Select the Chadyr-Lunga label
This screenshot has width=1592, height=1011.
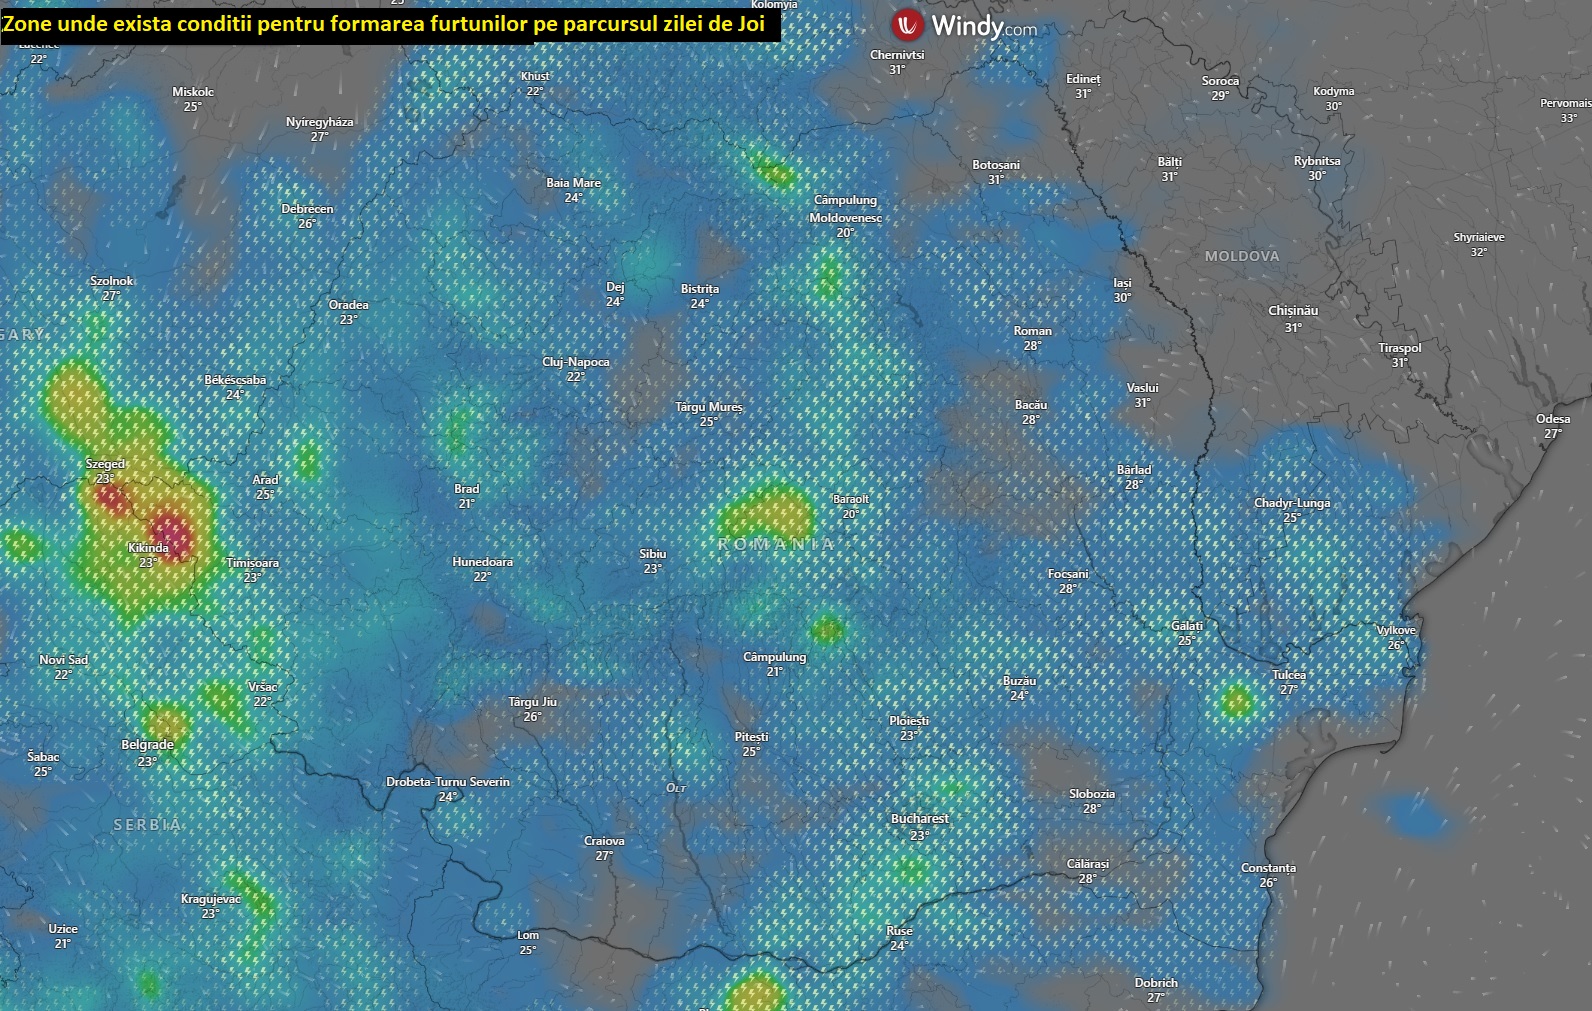click(x=1292, y=503)
